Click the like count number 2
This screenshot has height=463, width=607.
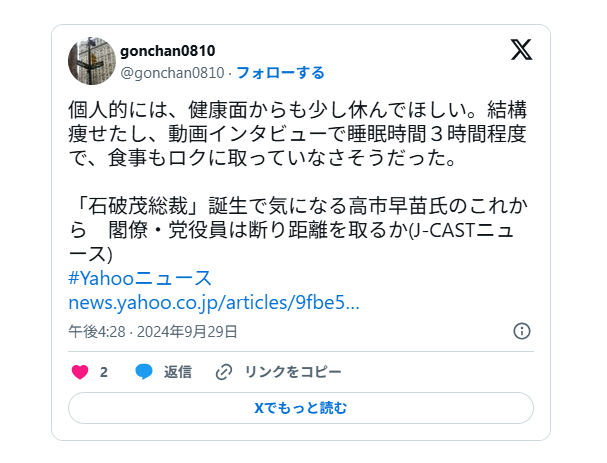103,372
